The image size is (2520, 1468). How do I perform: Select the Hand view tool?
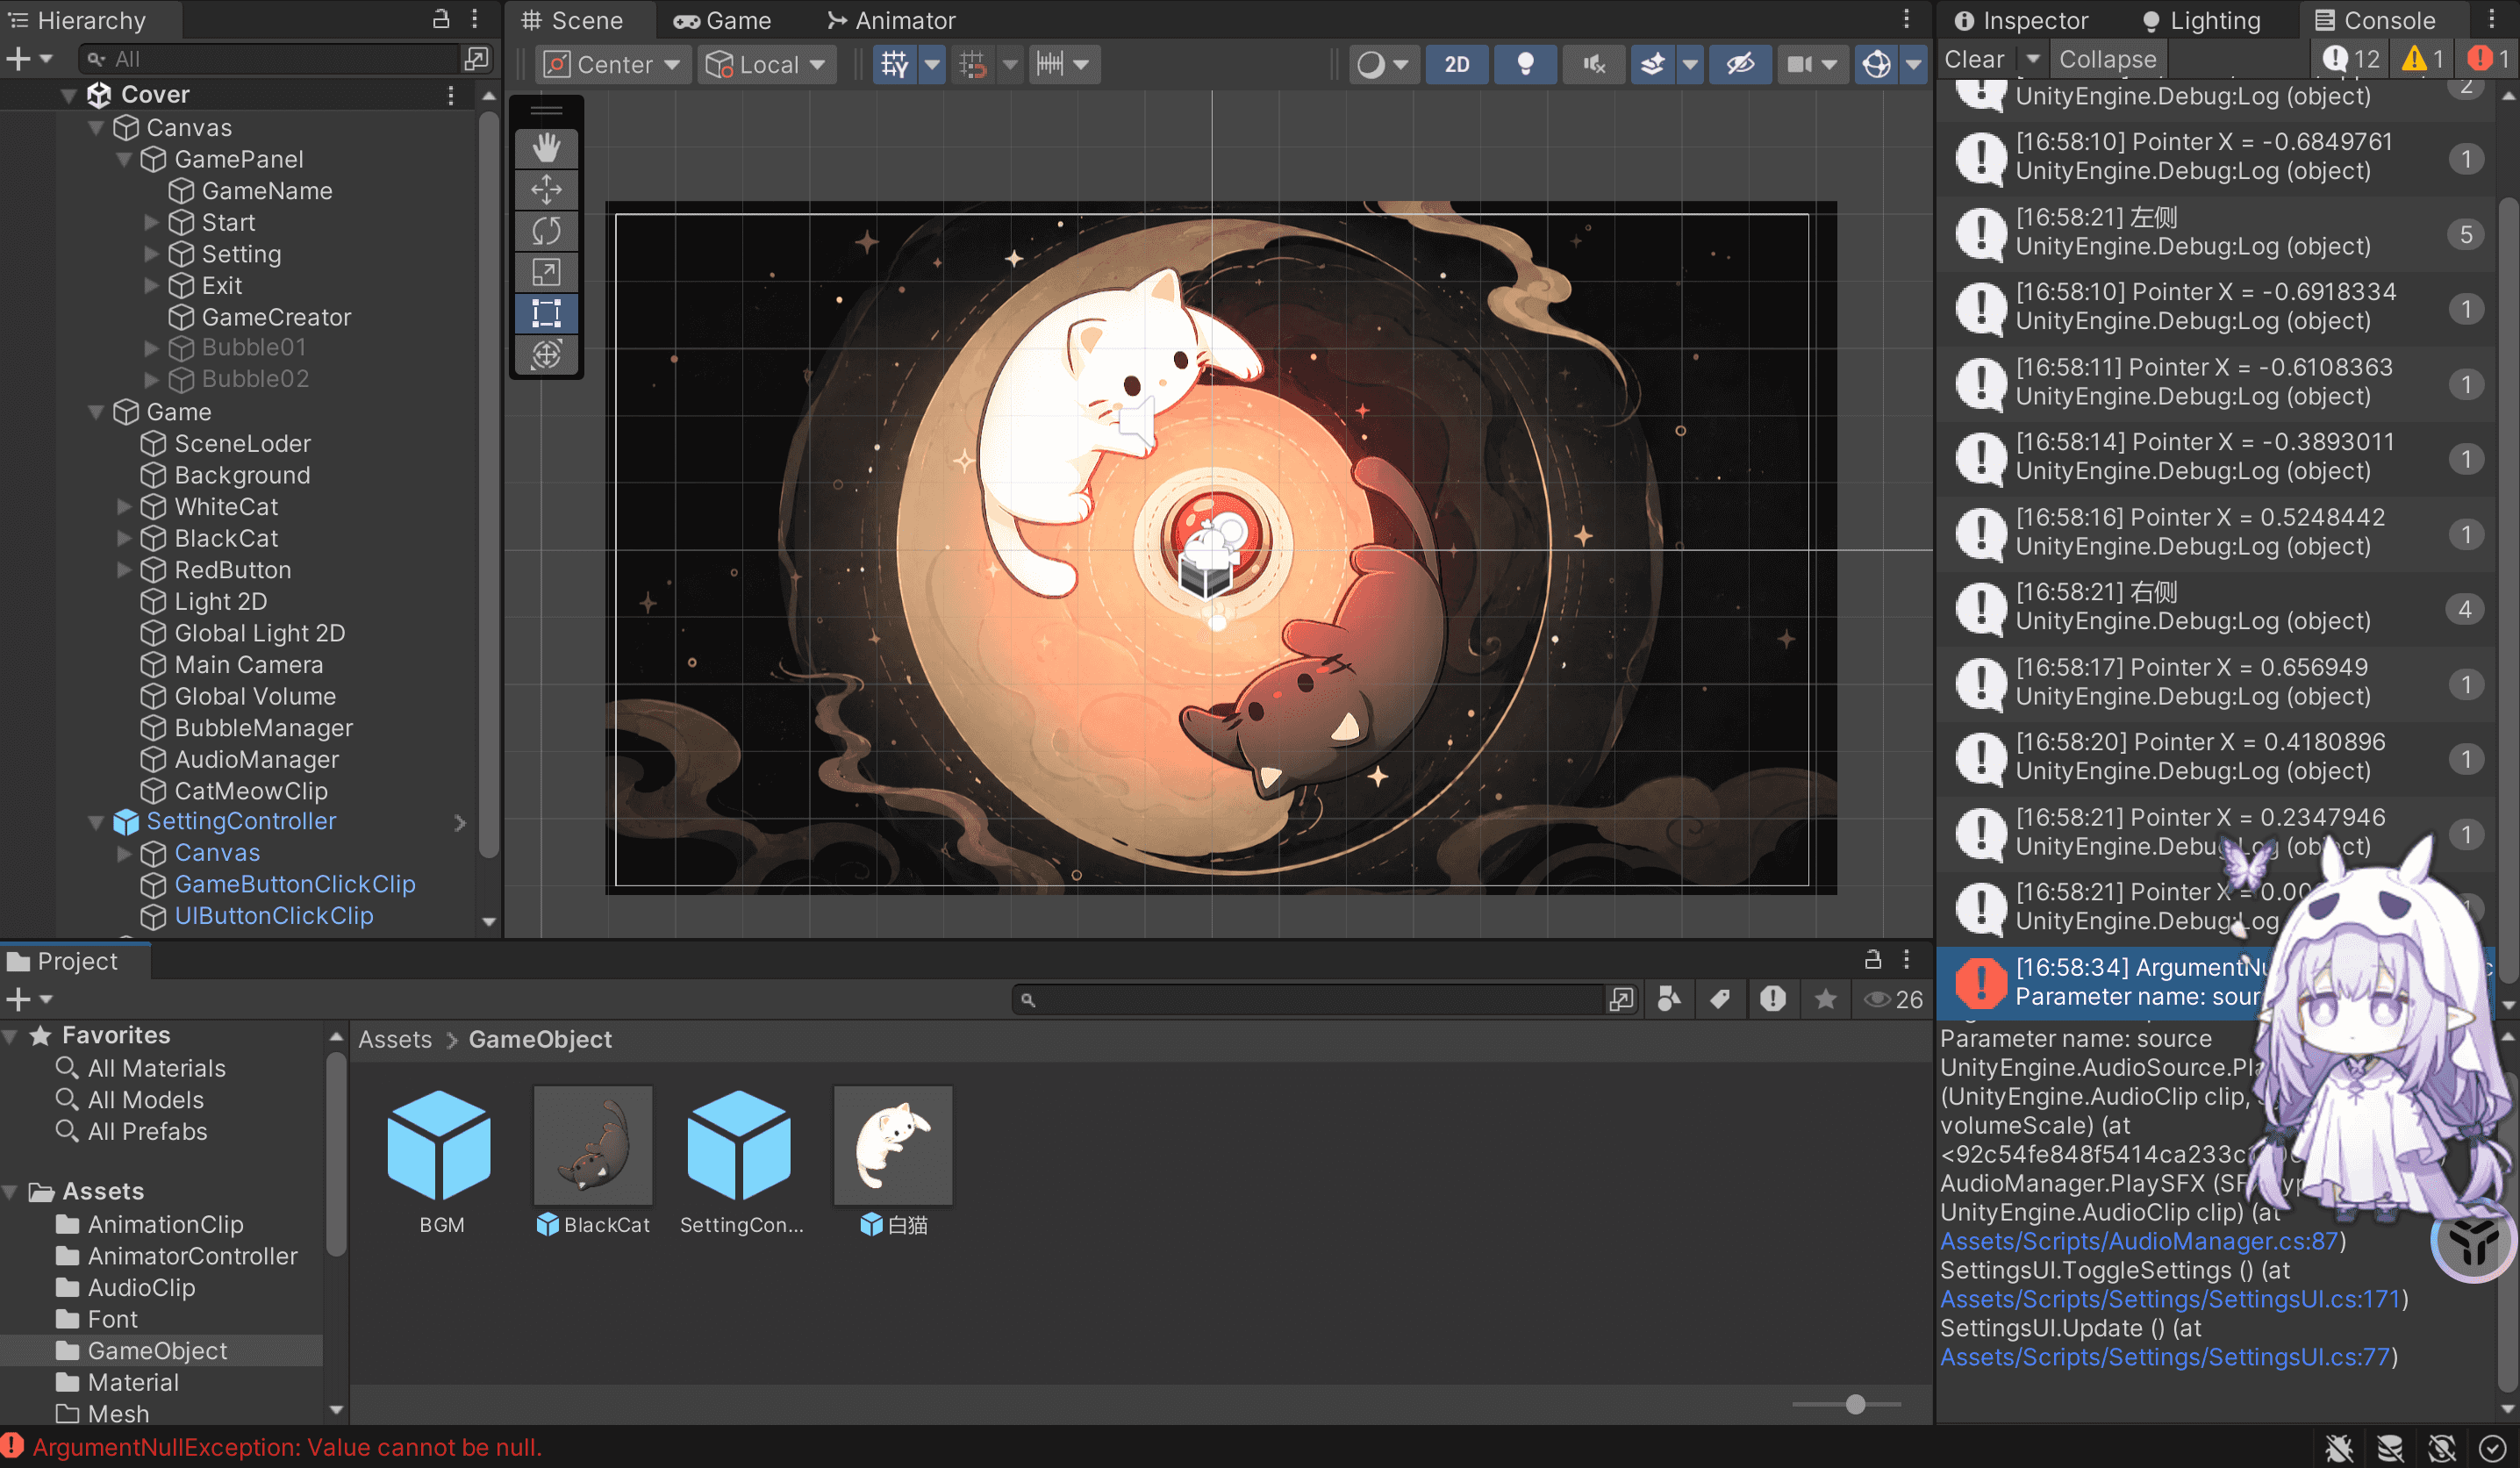click(546, 148)
